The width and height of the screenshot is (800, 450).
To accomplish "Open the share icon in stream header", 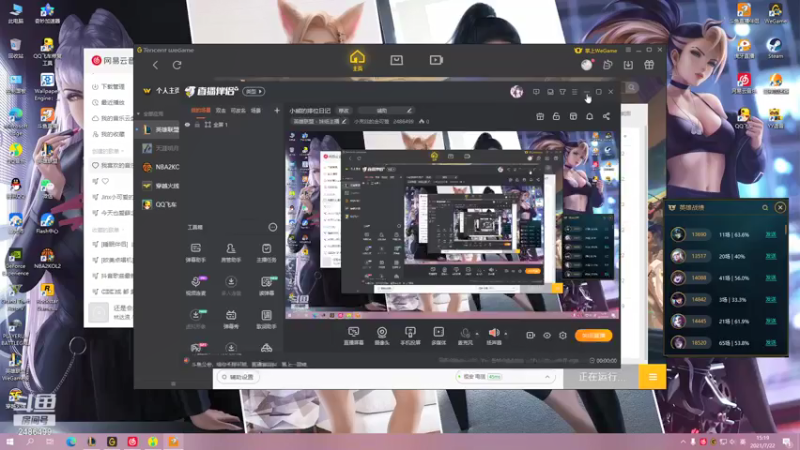I will 606,116.
